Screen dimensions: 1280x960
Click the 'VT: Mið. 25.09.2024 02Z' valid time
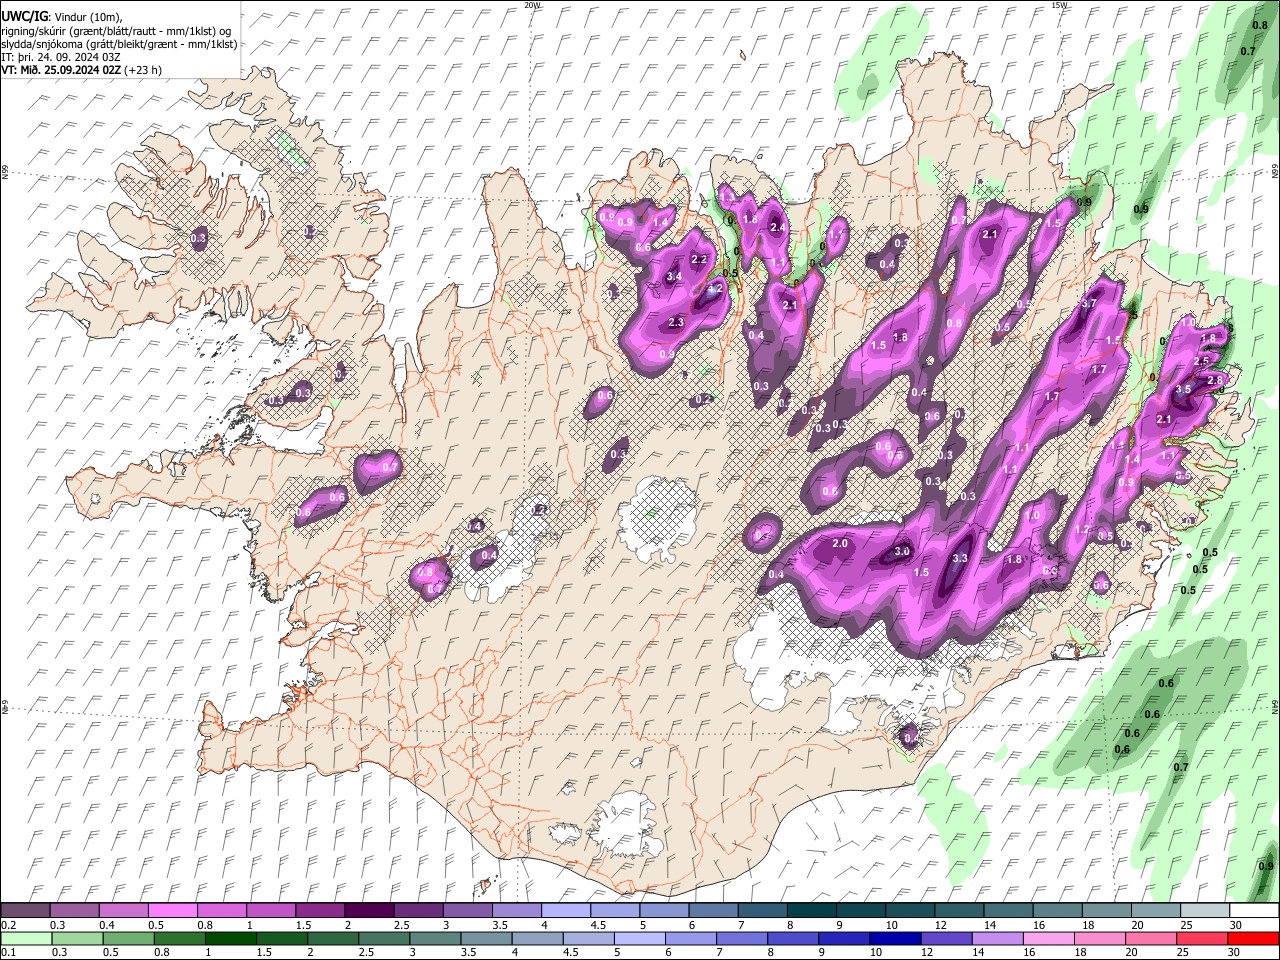(61, 70)
